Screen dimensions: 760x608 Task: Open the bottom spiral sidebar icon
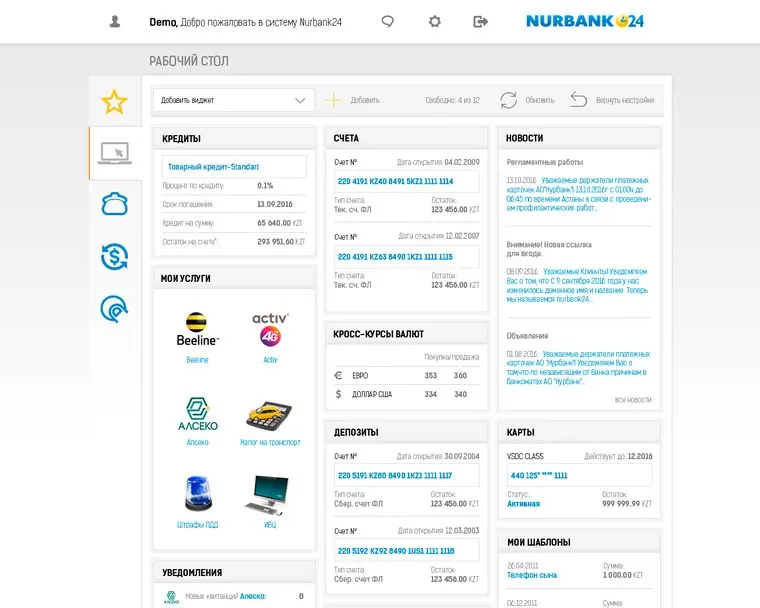click(114, 309)
